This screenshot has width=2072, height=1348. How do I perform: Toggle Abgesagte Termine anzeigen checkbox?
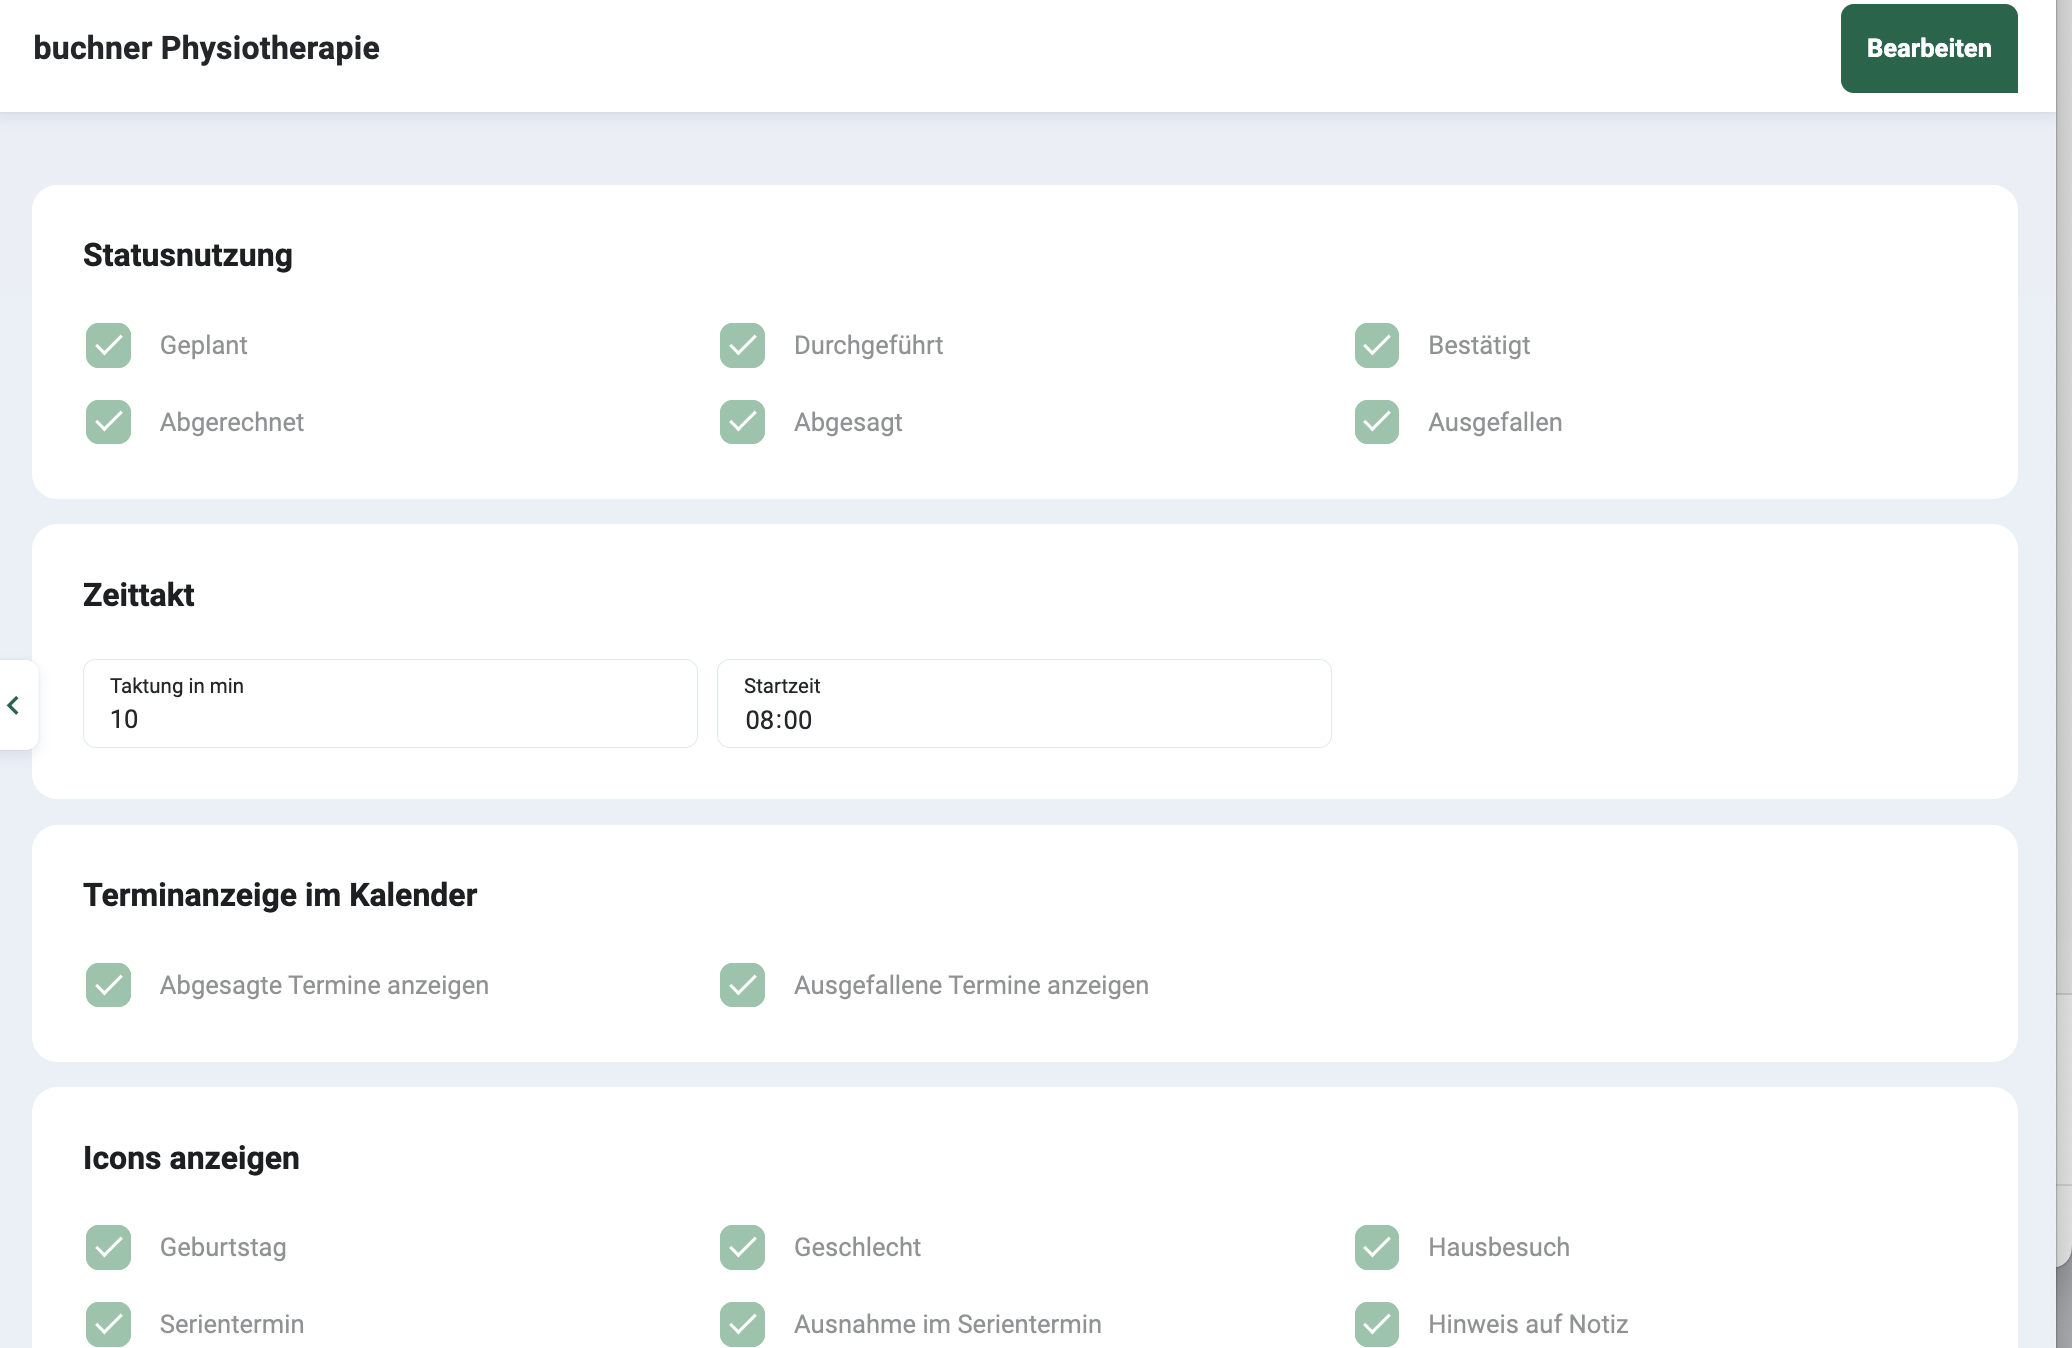(x=108, y=985)
